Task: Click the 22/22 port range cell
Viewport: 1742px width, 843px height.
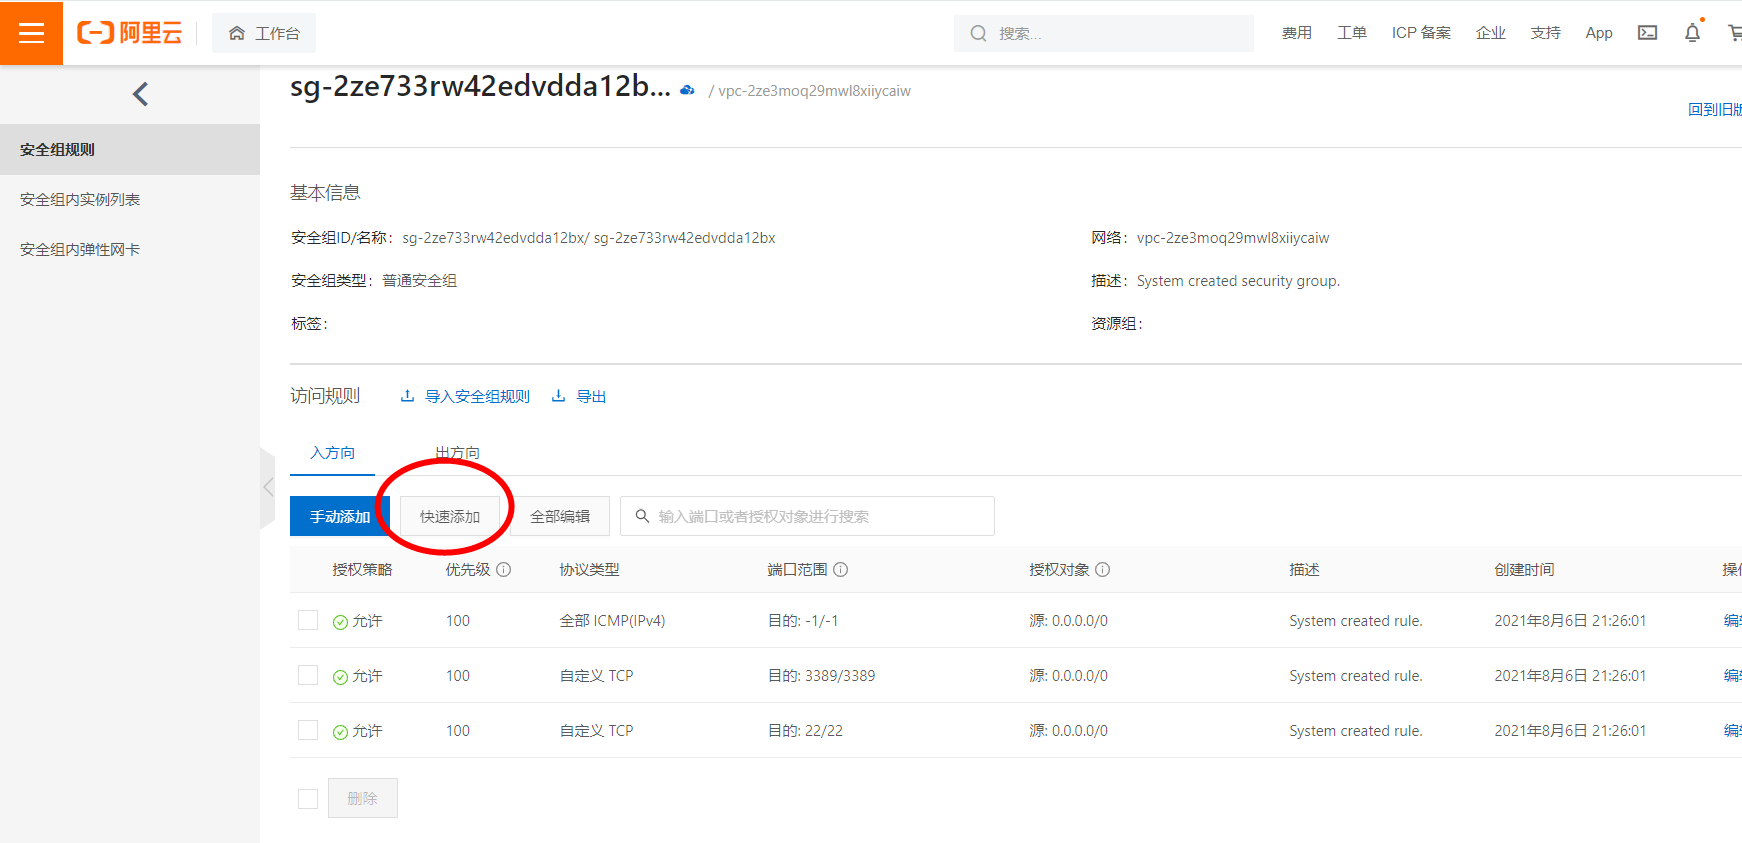Action: [x=806, y=731]
